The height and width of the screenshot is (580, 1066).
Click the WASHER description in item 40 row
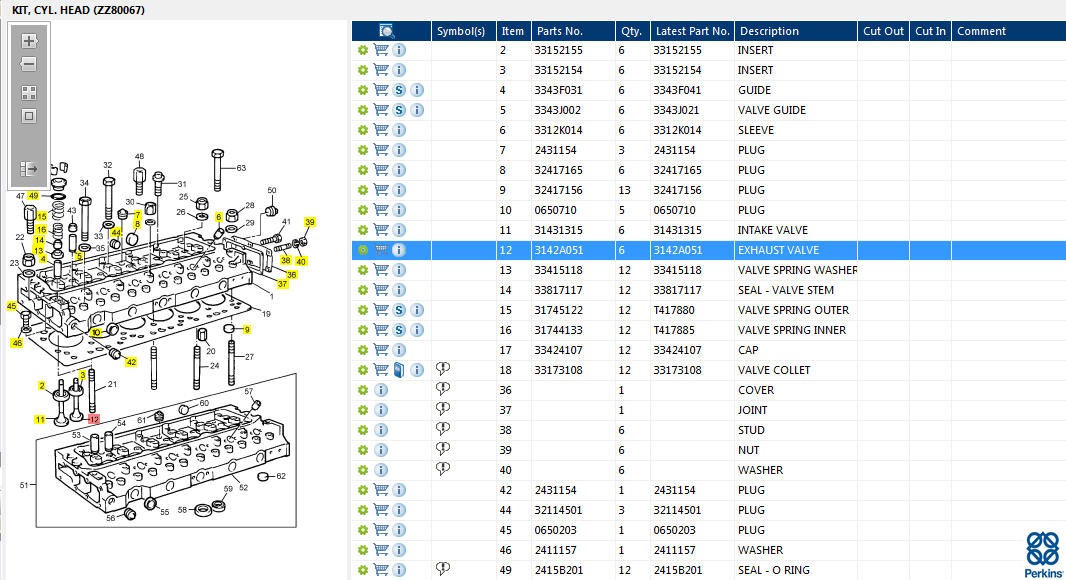pos(760,470)
